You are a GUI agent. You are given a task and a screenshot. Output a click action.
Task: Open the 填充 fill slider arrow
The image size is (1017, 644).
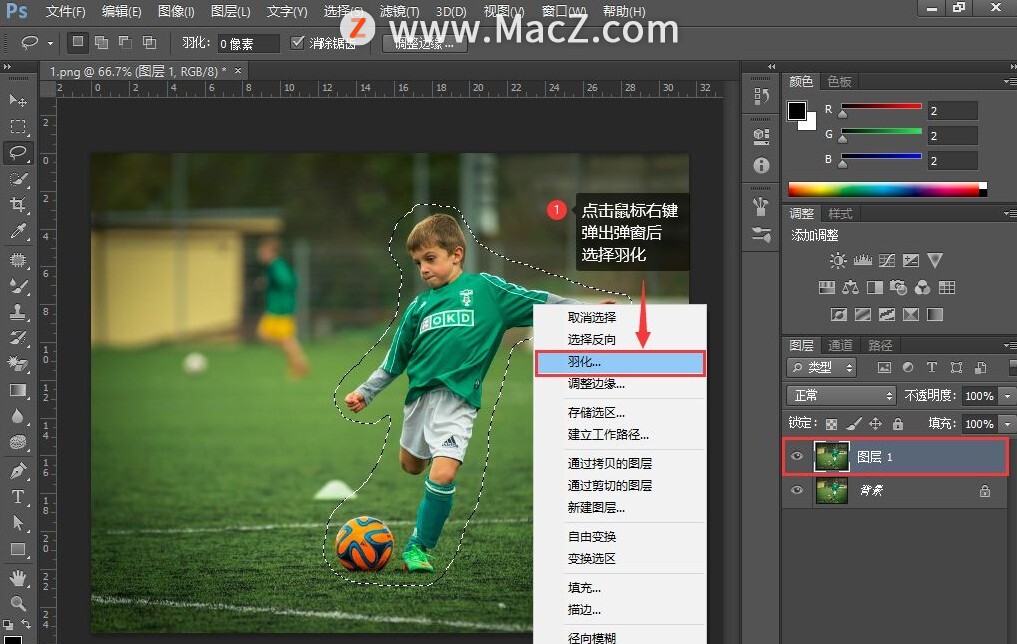coord(1007,424)
